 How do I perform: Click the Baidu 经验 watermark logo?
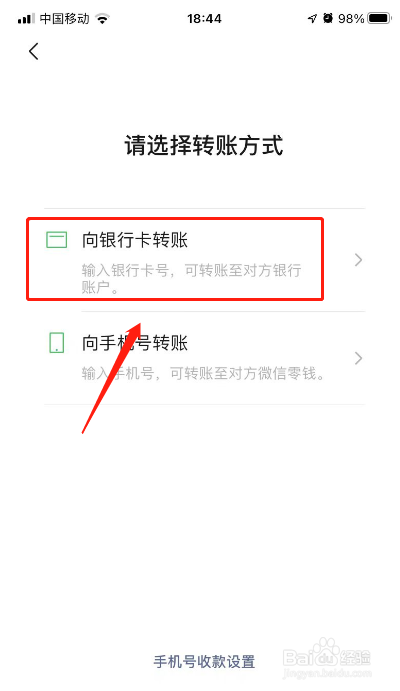point(327,658)
